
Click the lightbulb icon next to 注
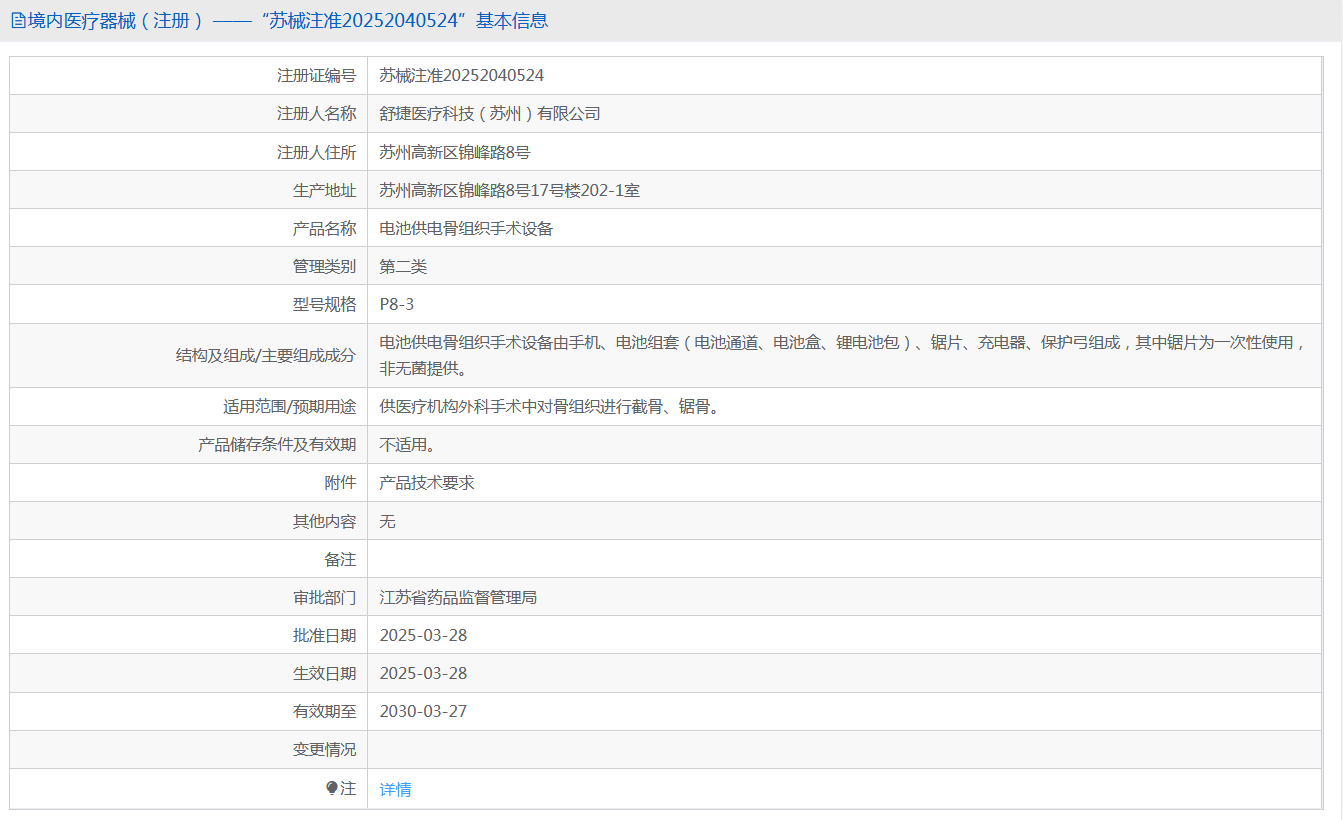332,788
